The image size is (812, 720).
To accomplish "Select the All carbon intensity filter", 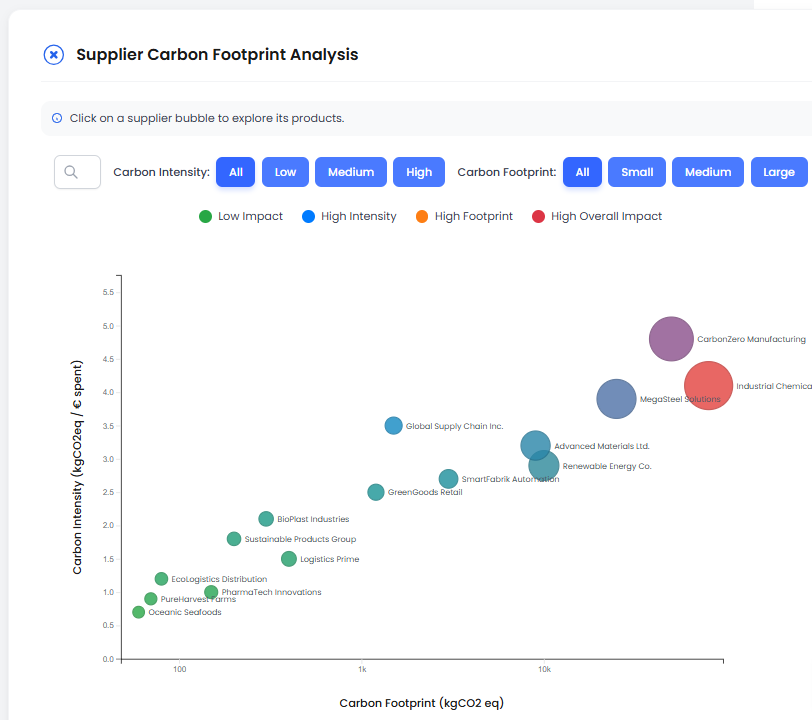I will [x=236, y=172].
